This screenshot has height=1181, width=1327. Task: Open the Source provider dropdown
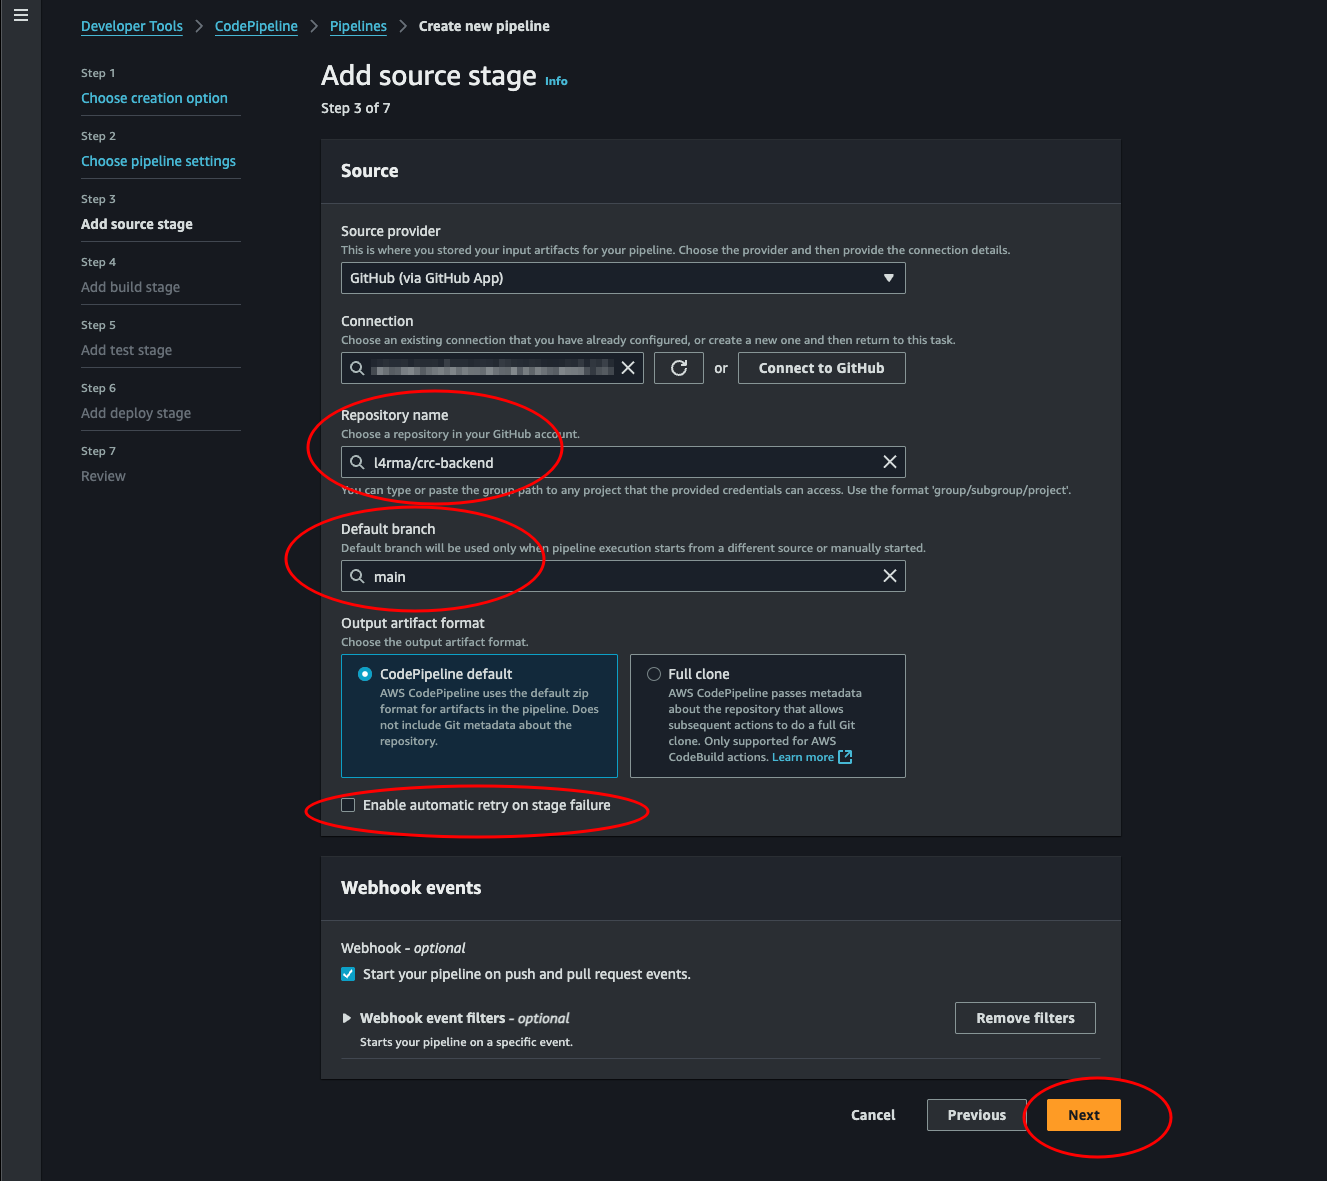[x=623, y=278]
